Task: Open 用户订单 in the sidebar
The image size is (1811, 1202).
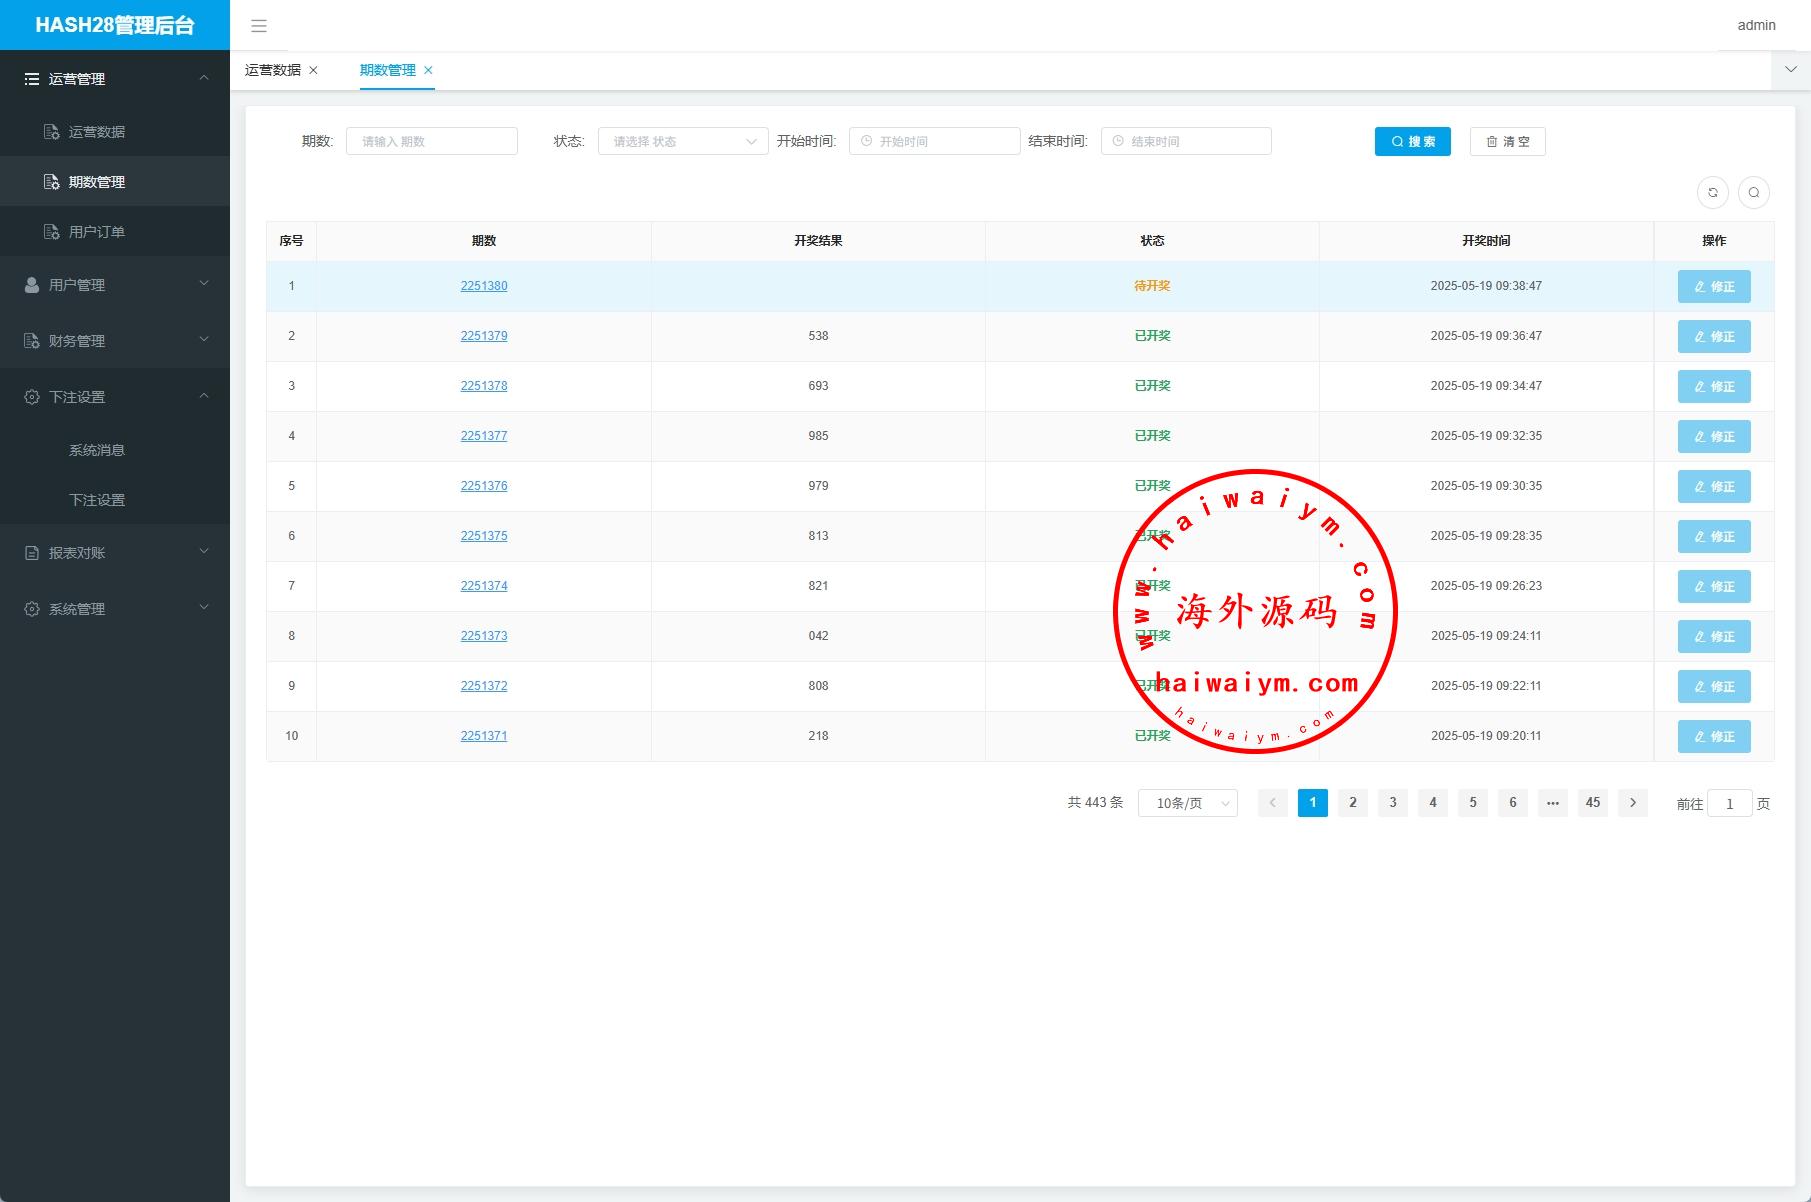Action: pyautogui.click(x=96, y=232)
